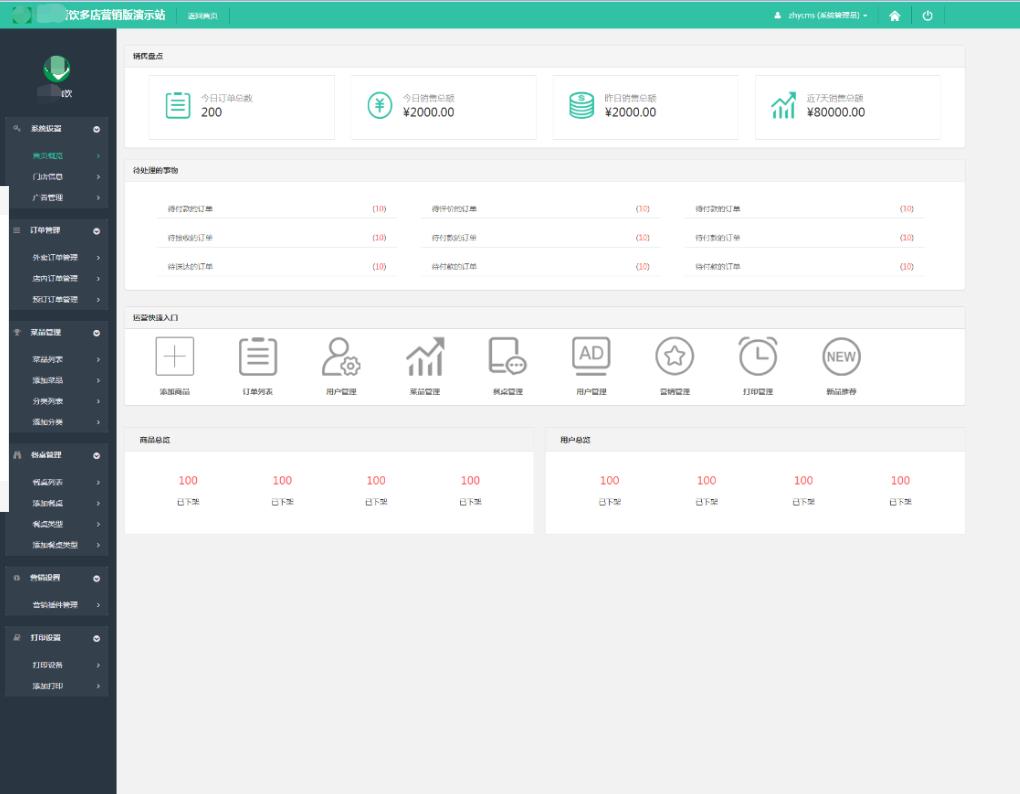Click the 待送达的订单 pending row
The height and width of the screenshot is (794, 1020).
[x=276, y=267]
